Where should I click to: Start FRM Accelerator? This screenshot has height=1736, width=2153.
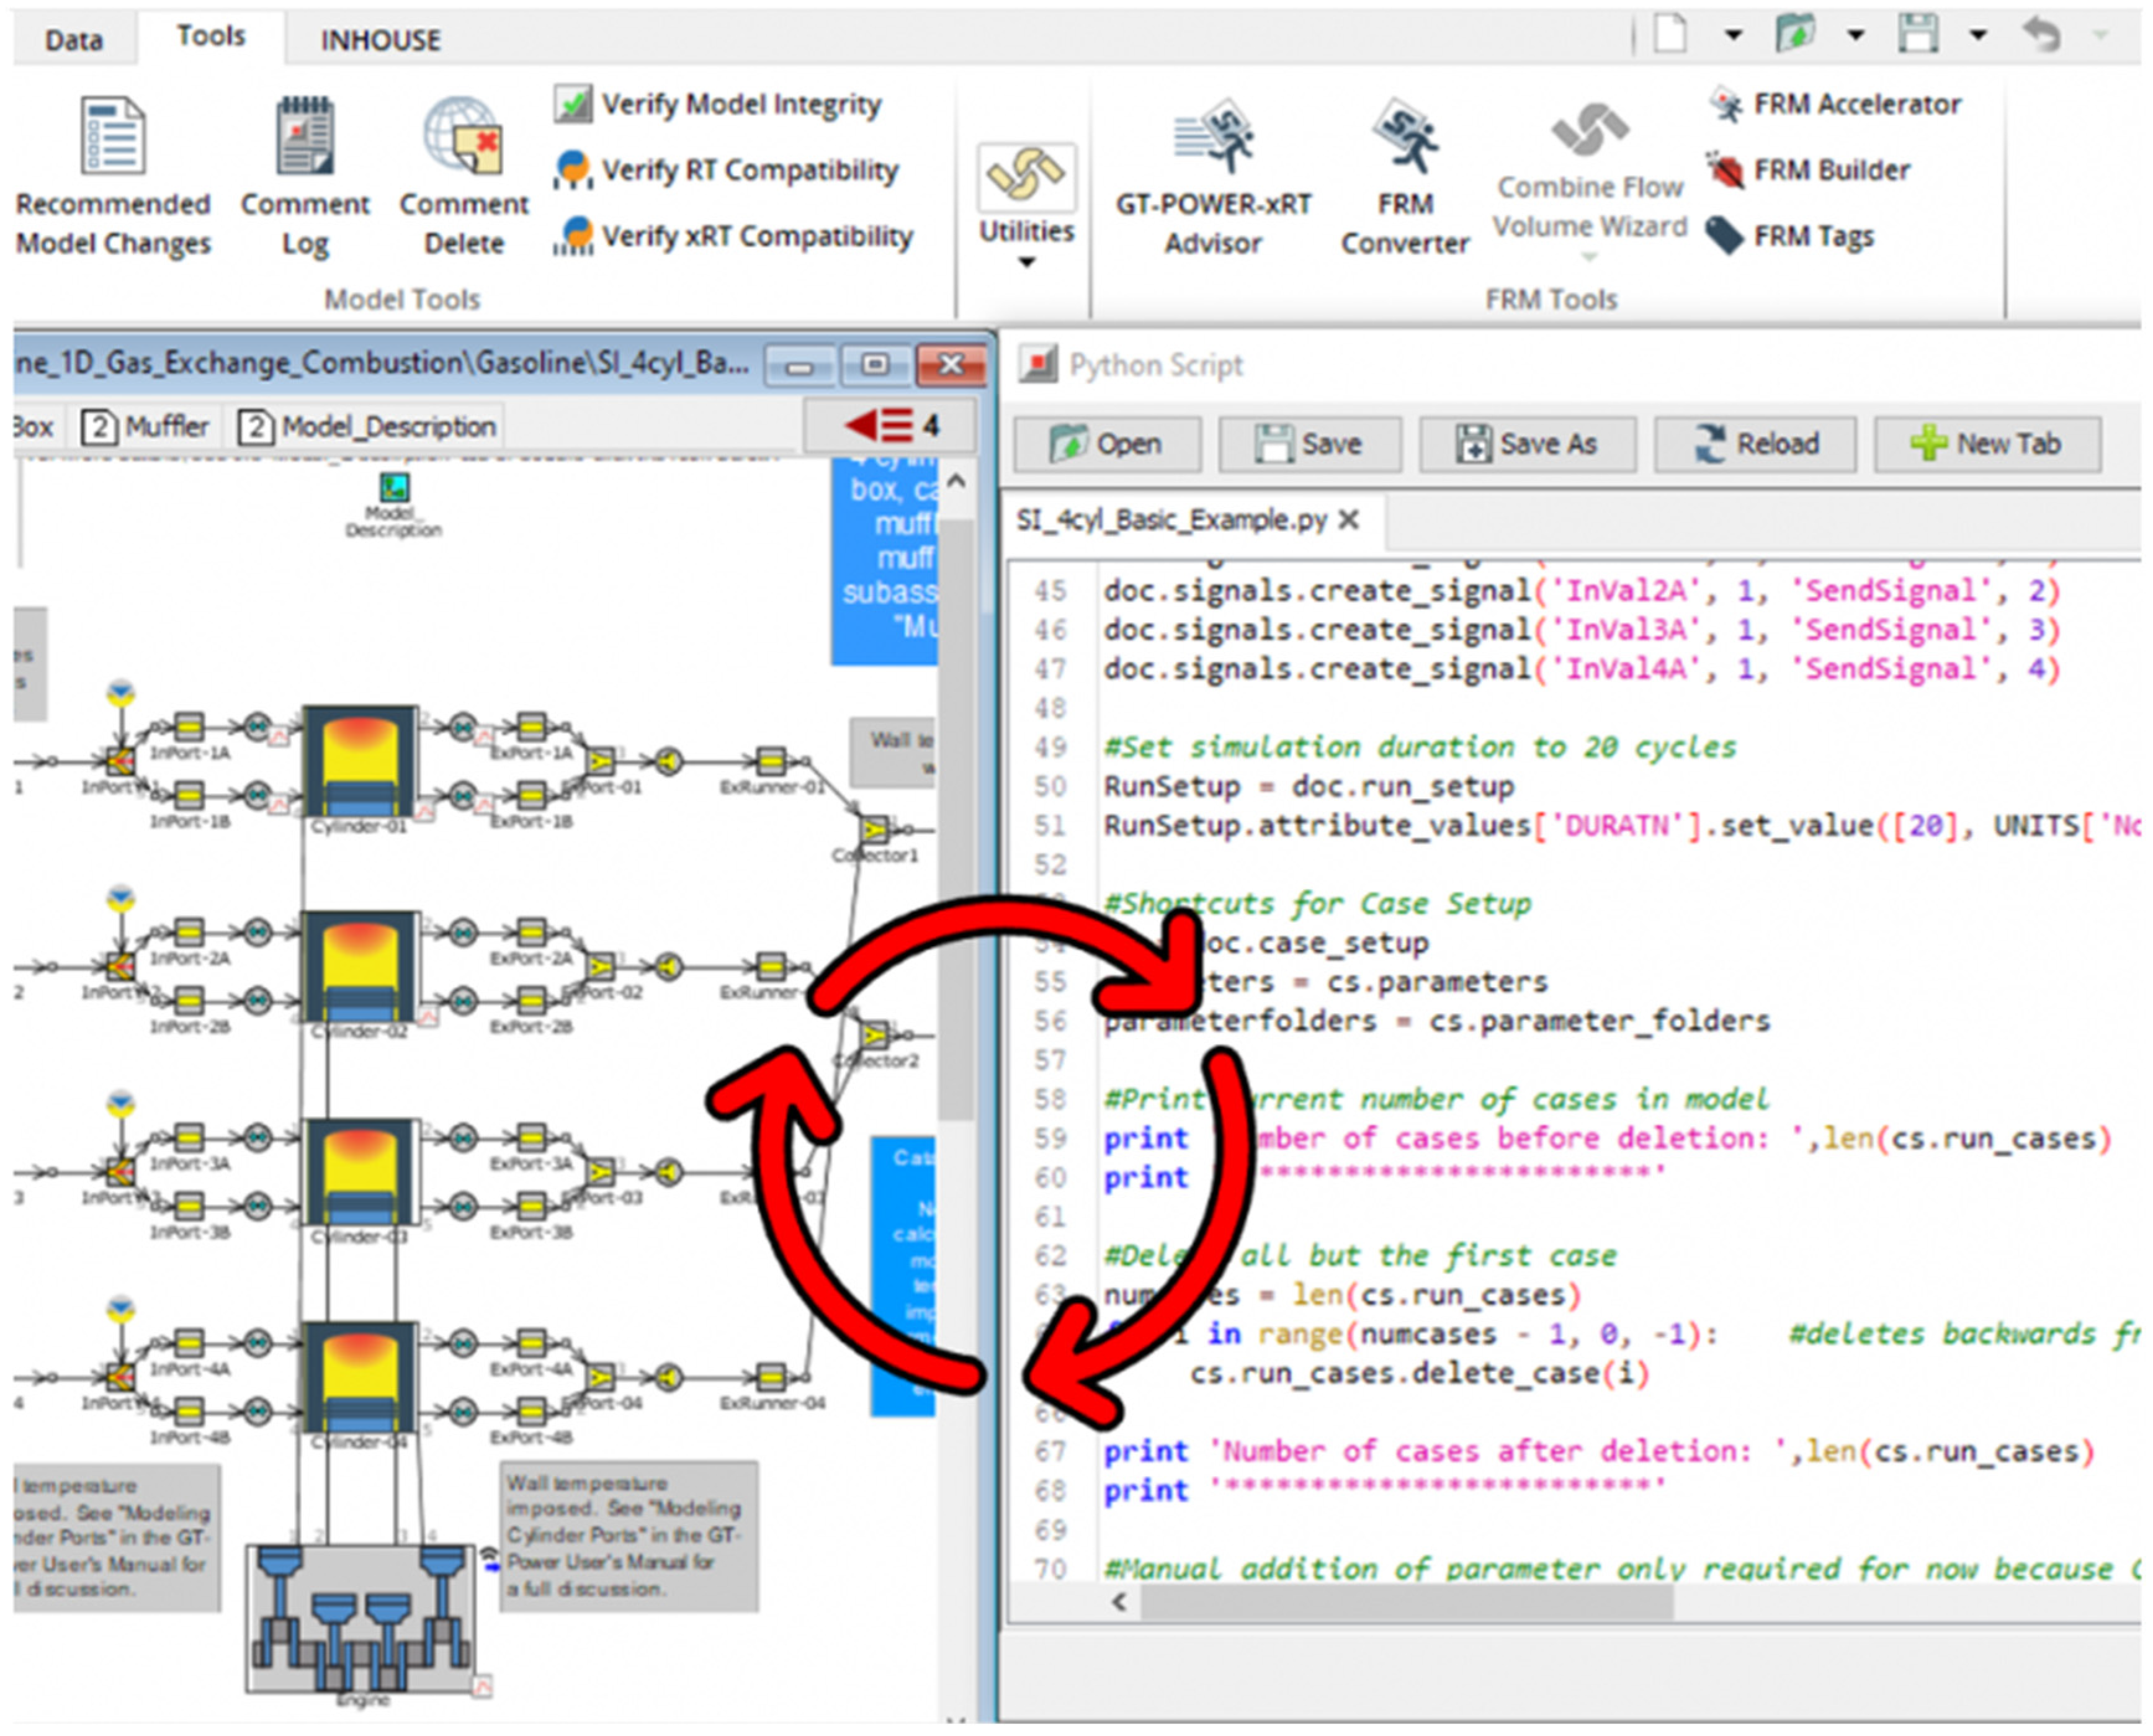pyautogui.click(x=1835, y=104)
